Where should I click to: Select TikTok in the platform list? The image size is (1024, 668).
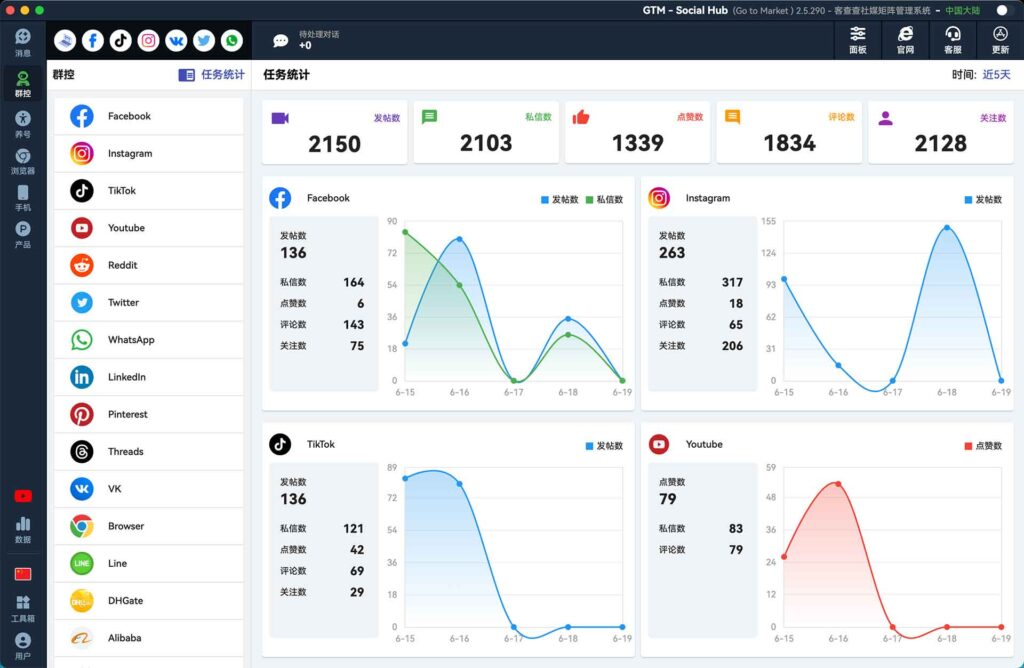click(149, 191)
